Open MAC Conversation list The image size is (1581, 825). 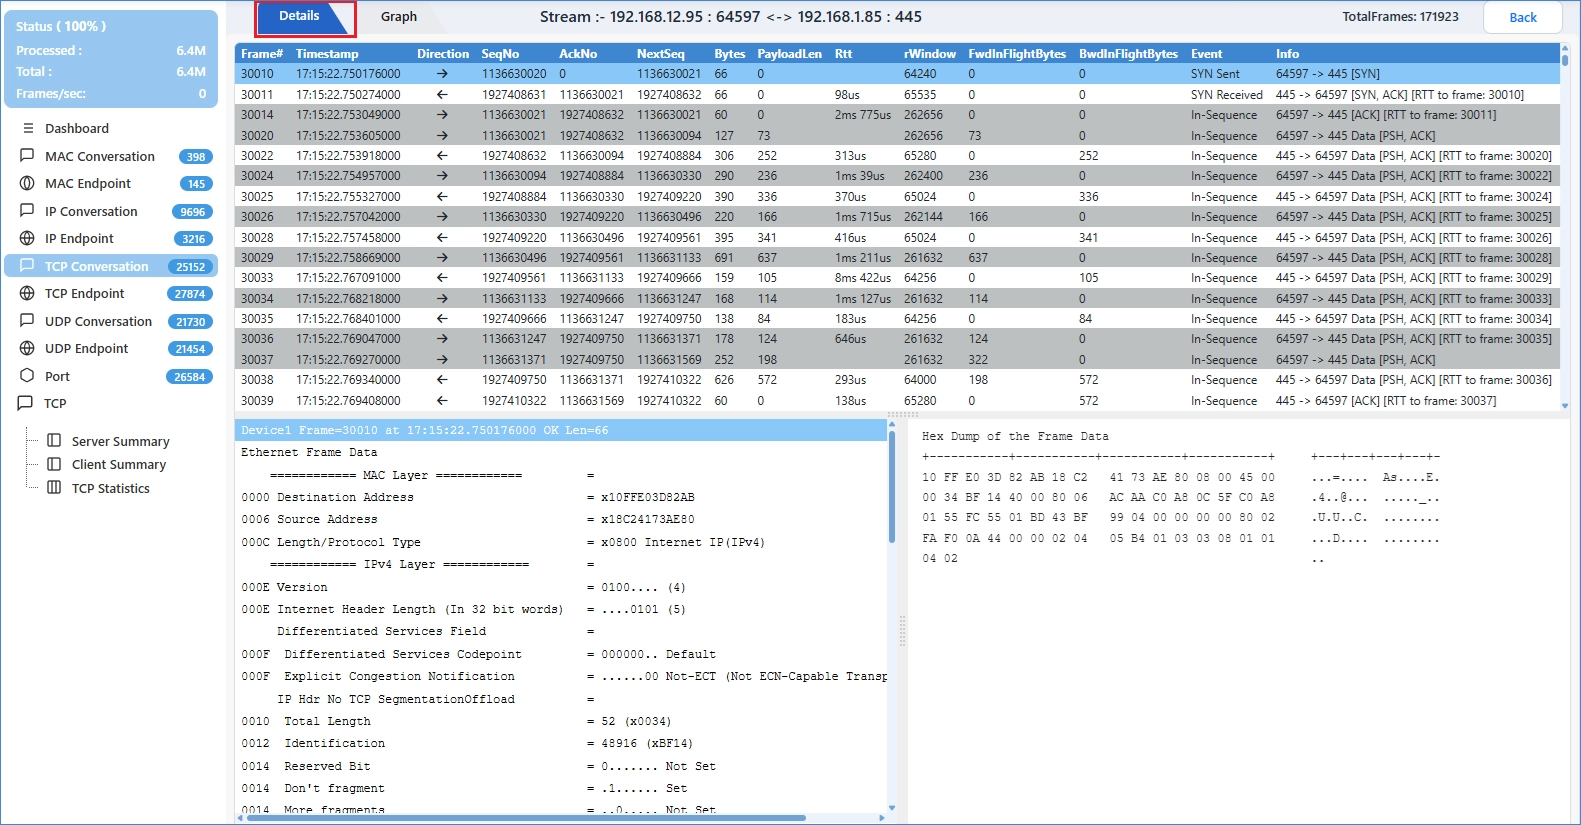coord(100,156)
